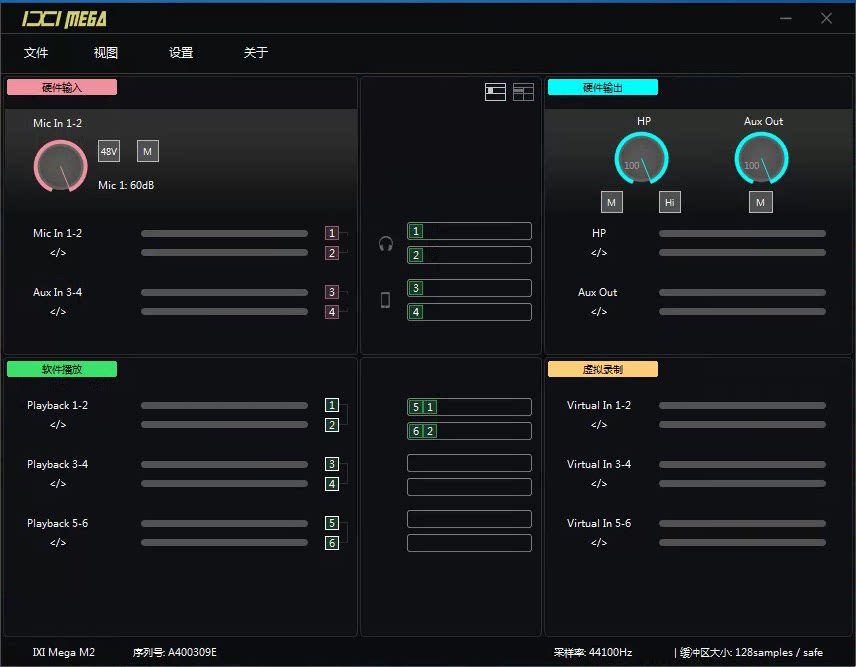Viewport: 856px width, 667px height.
Task: Click the orange 虚拟录制 section header
Action: (x=603, y=369)
